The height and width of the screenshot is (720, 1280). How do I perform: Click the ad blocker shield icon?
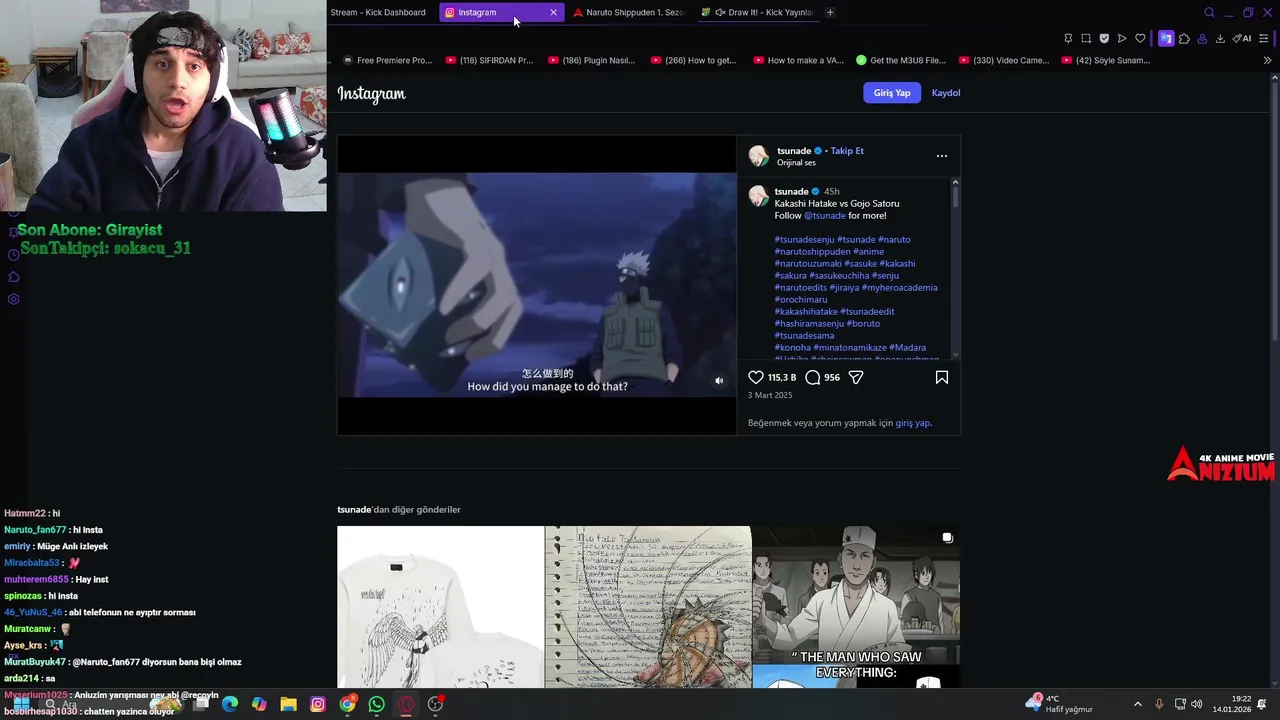[1104, 39]
